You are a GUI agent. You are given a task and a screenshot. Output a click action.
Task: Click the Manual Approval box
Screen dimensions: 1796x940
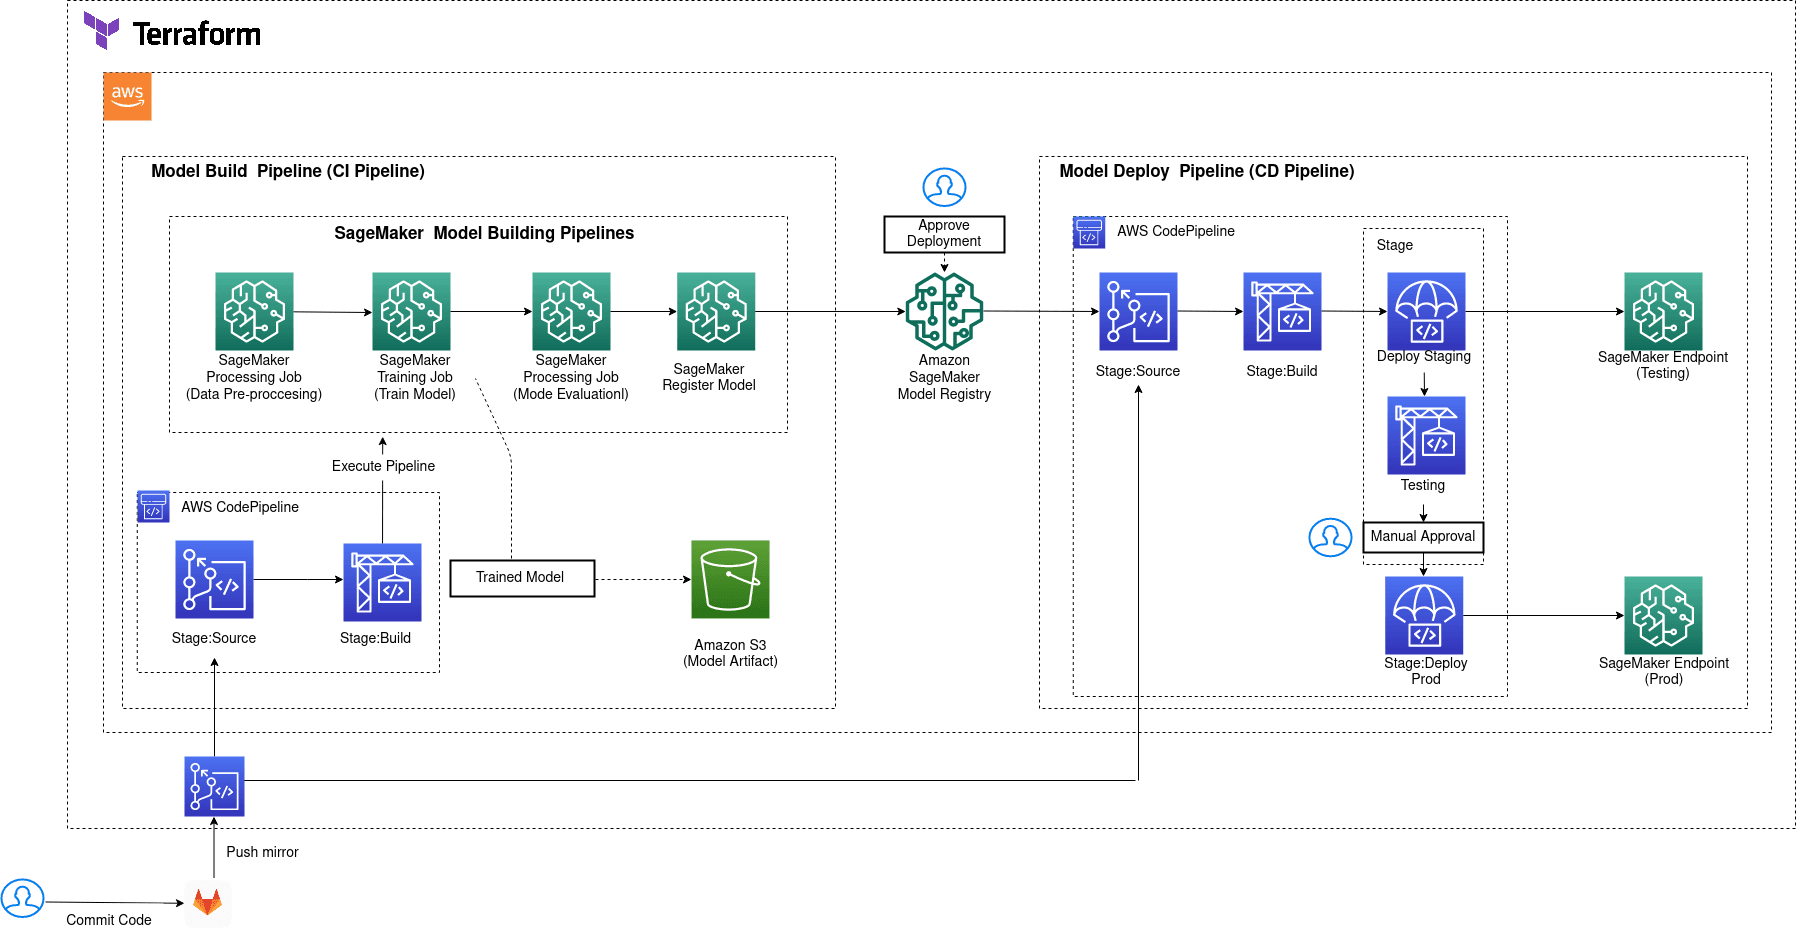coord(1422,537)
